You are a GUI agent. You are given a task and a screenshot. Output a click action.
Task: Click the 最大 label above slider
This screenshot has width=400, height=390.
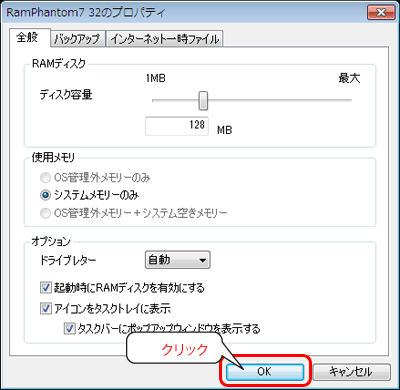(x=349, y=78)
